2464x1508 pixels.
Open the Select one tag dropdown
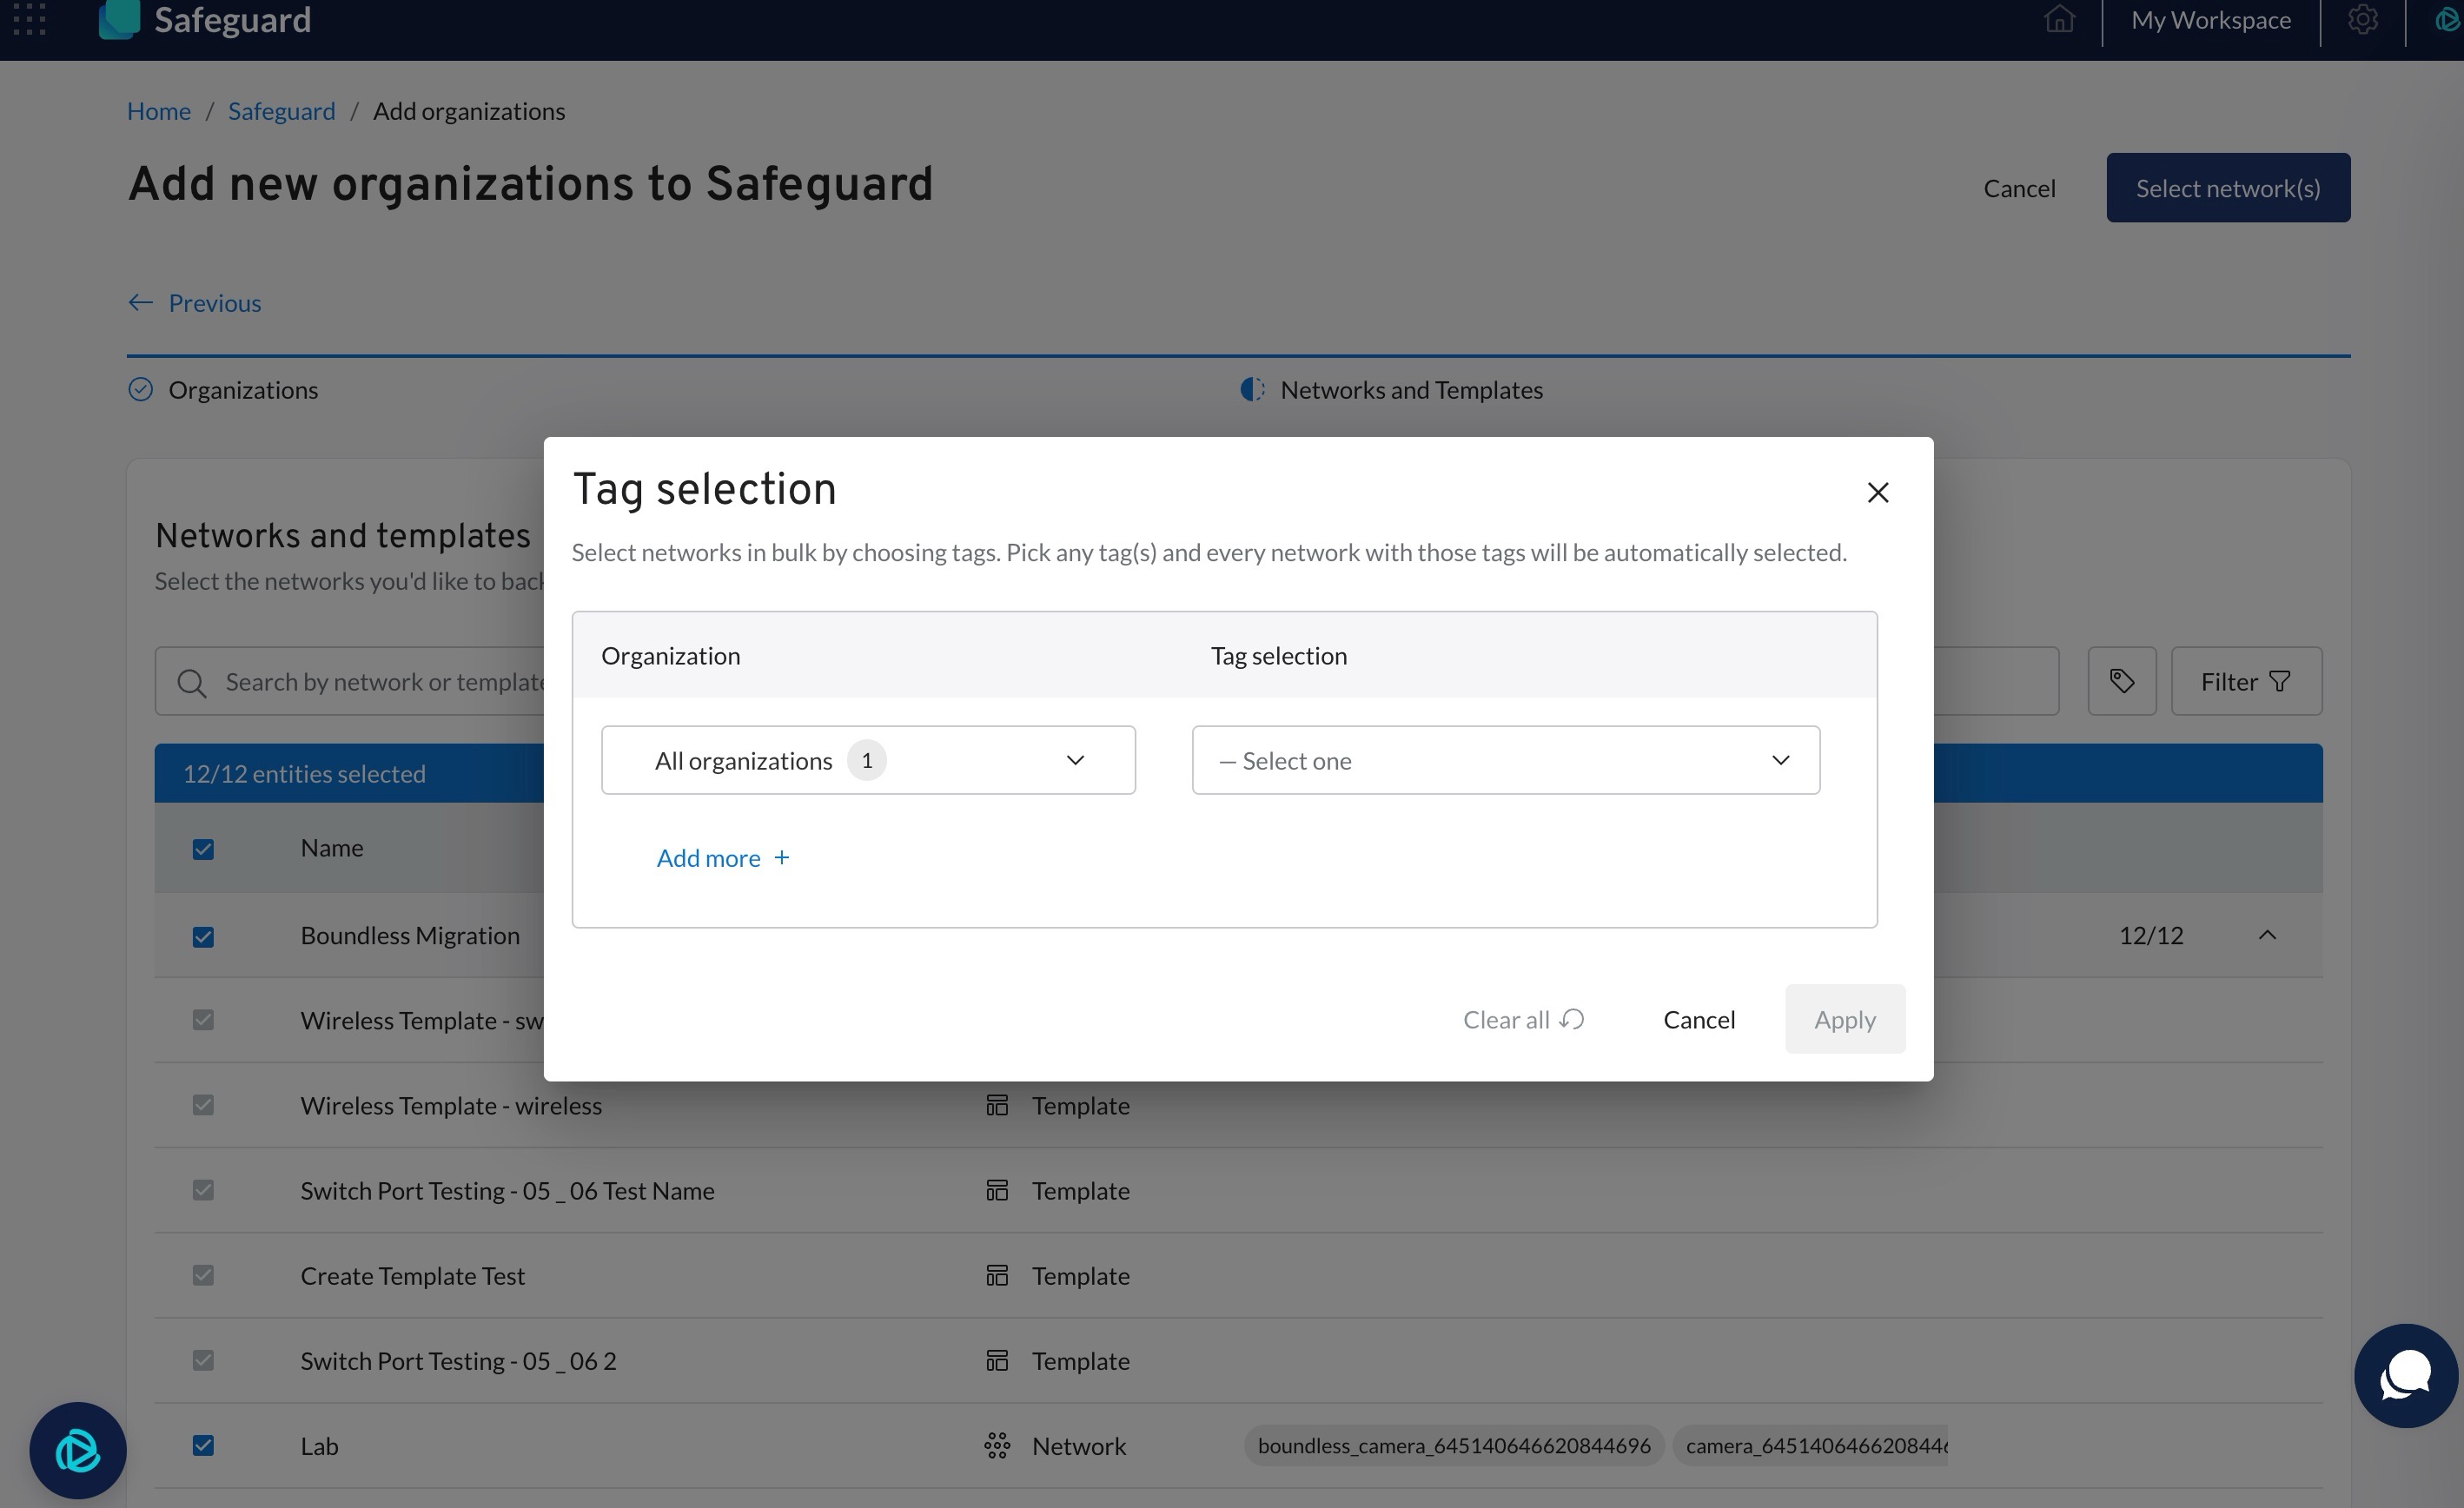click(1504, 760)
